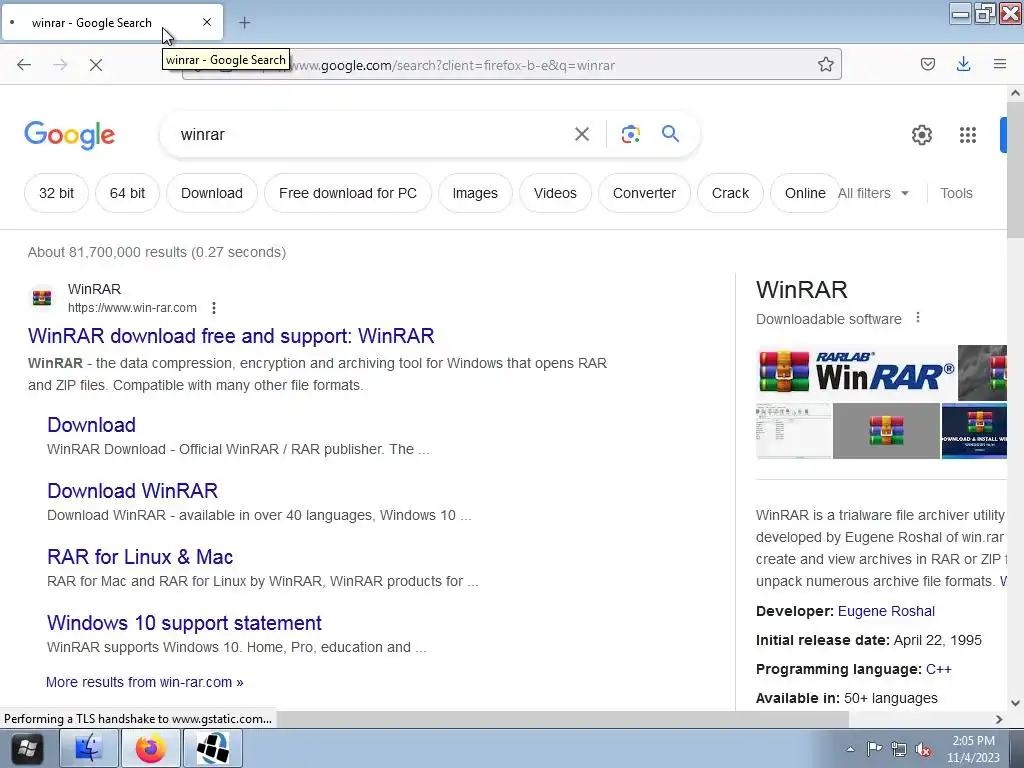The width and height of the screenshot is (1024, 768).
Task: Search by image with Google Lens icon
Action: click(x=630, y=135)
